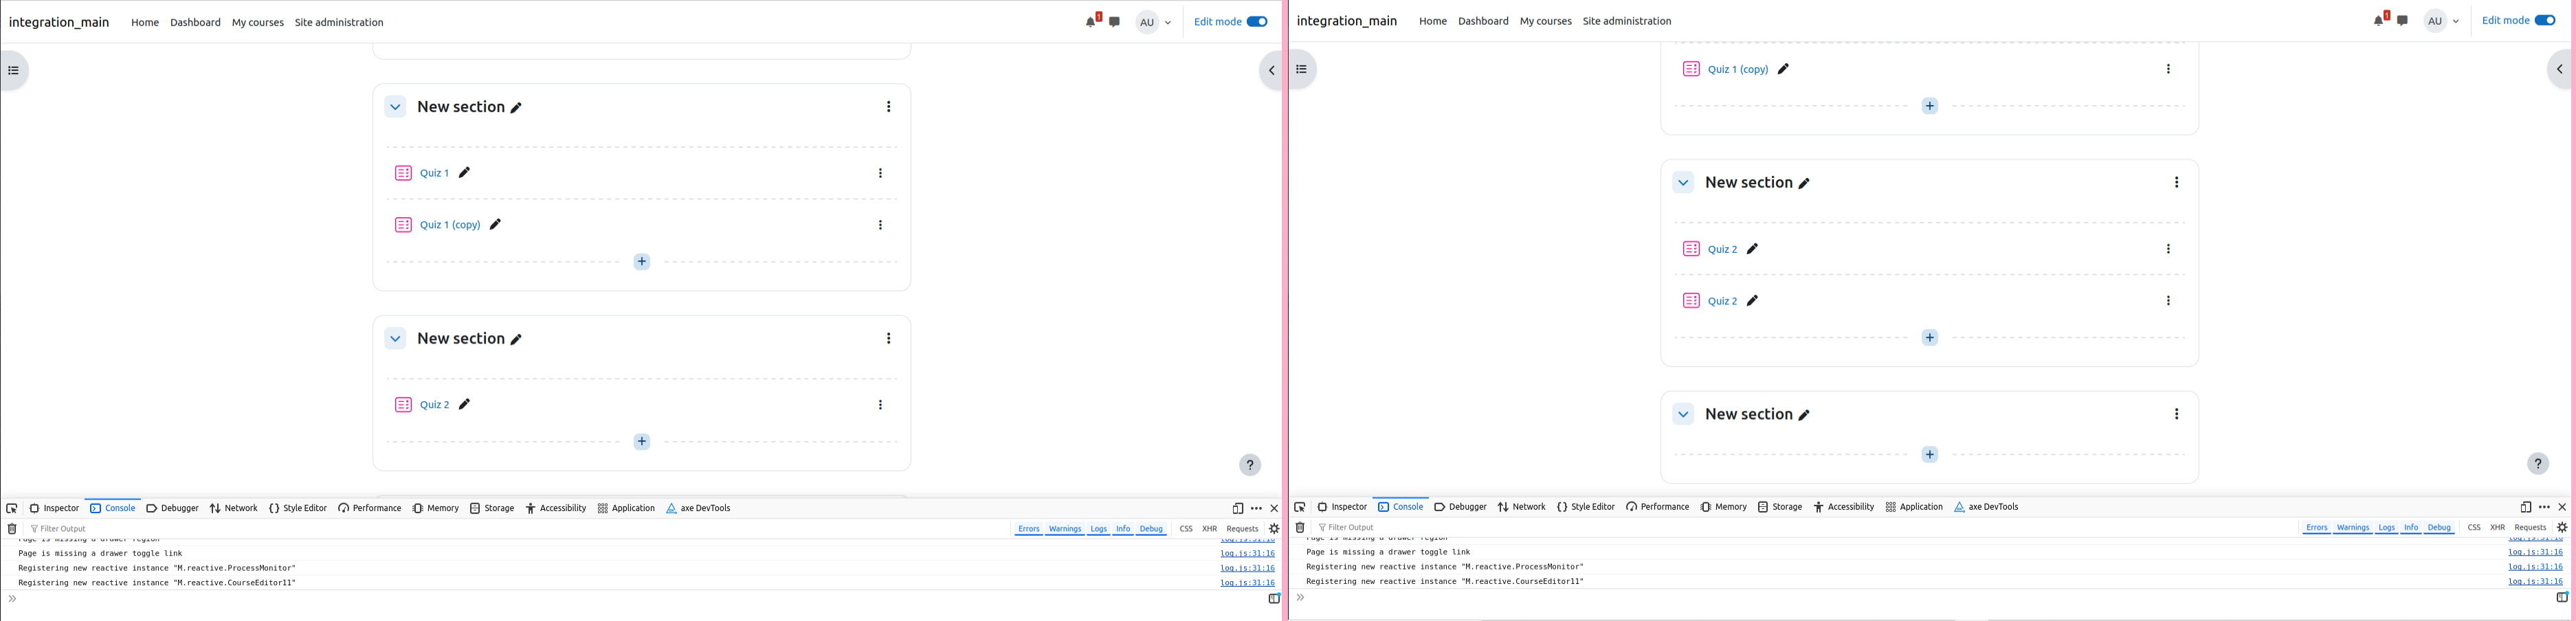Edit Quiz 1 (copy) title pencil, left window
This screenshot has height=621, width=2576.
(x=495, y=225)
